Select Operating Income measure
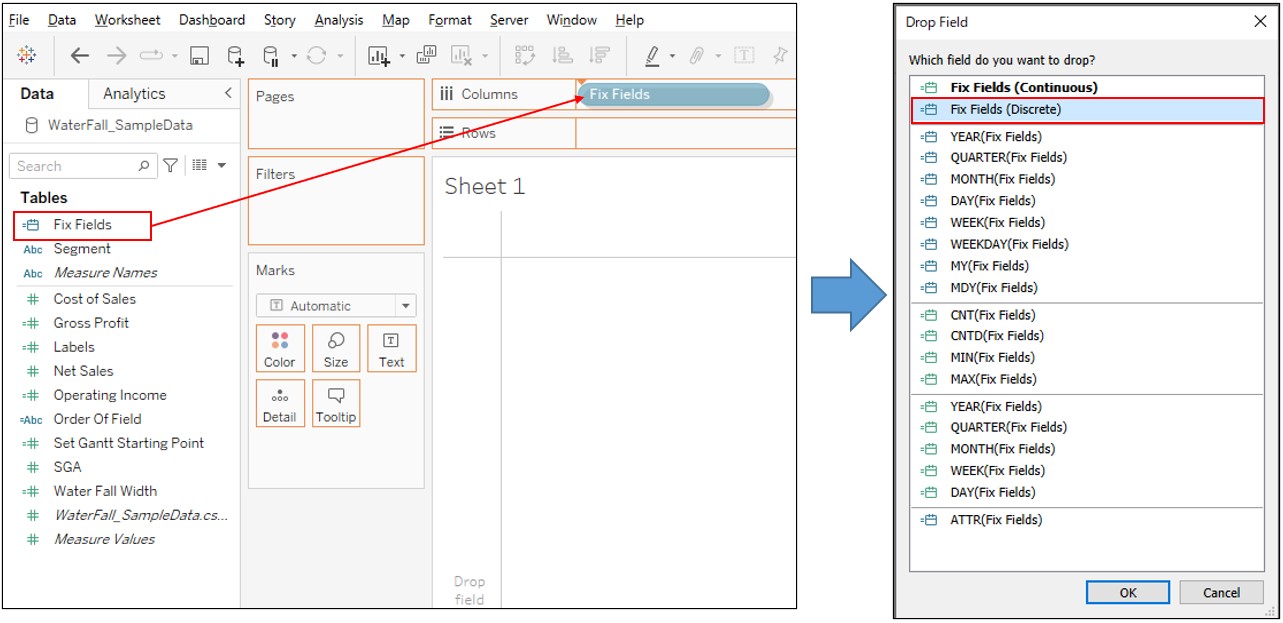The height and width of the screenshot is (623, 1283). point(110,394)
